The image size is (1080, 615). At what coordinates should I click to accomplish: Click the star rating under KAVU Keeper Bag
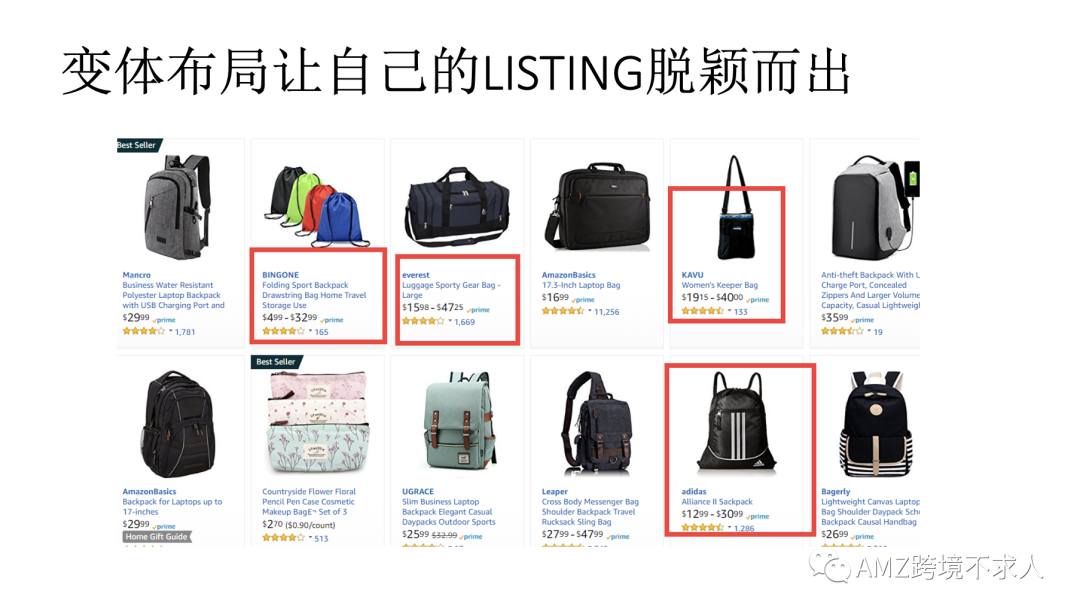pyautogui.click(x=703, y=311)
